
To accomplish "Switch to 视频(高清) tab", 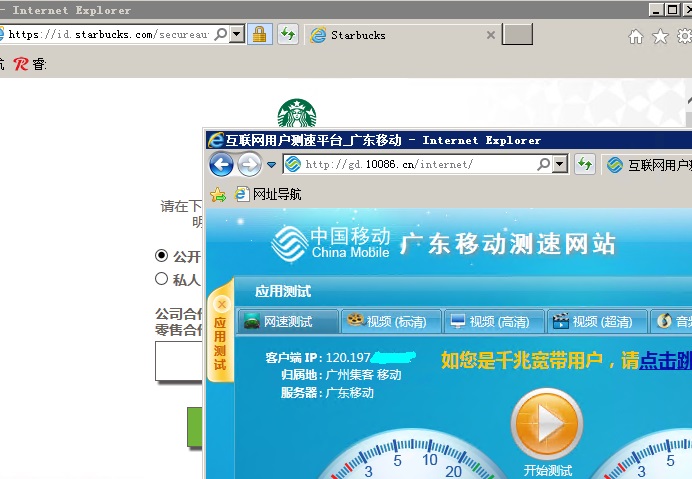I will [494, 321].
